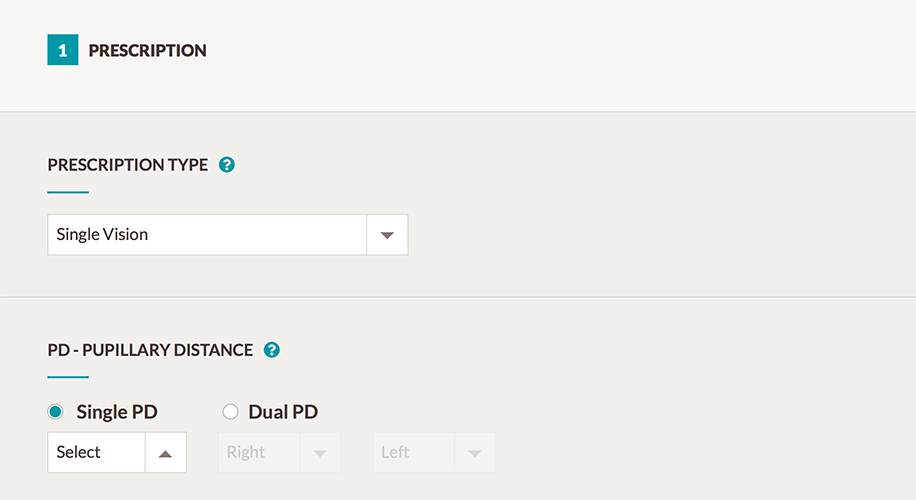
Task: Open the Right PD dropdown
Action: tap(279, 453)
